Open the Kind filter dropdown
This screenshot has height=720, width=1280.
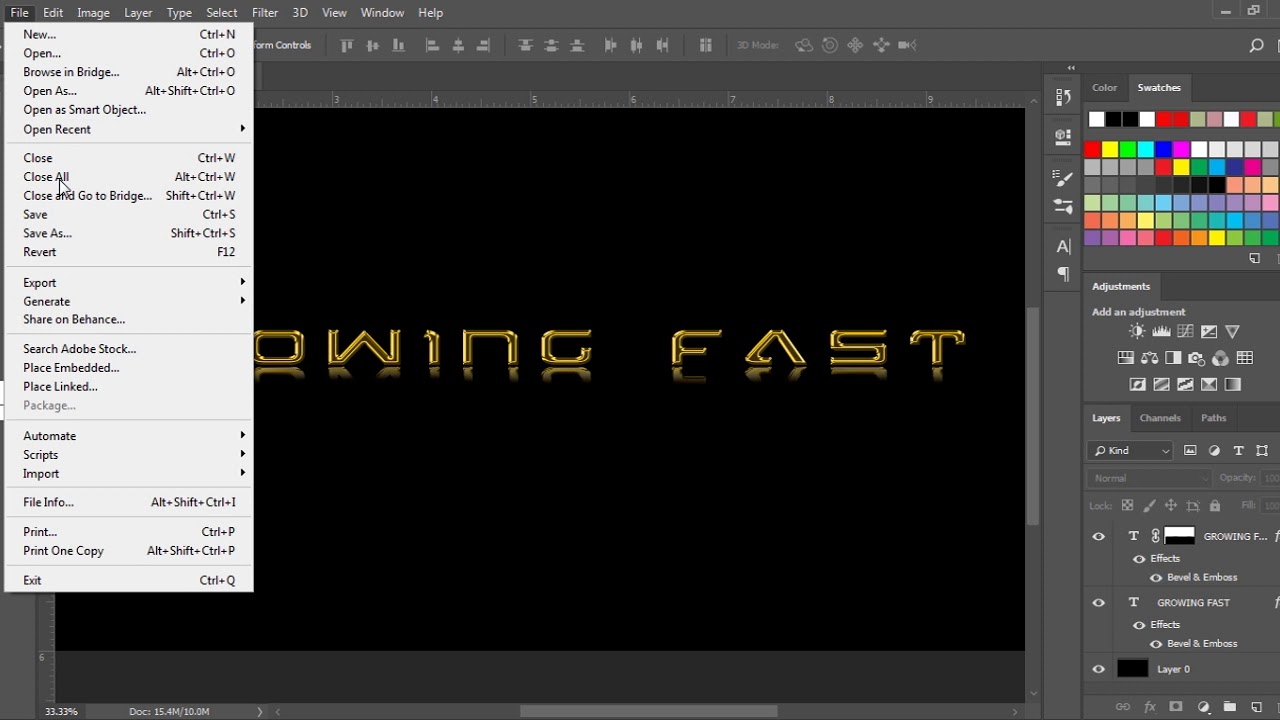pyautogui.click(x=1130, y=451)
